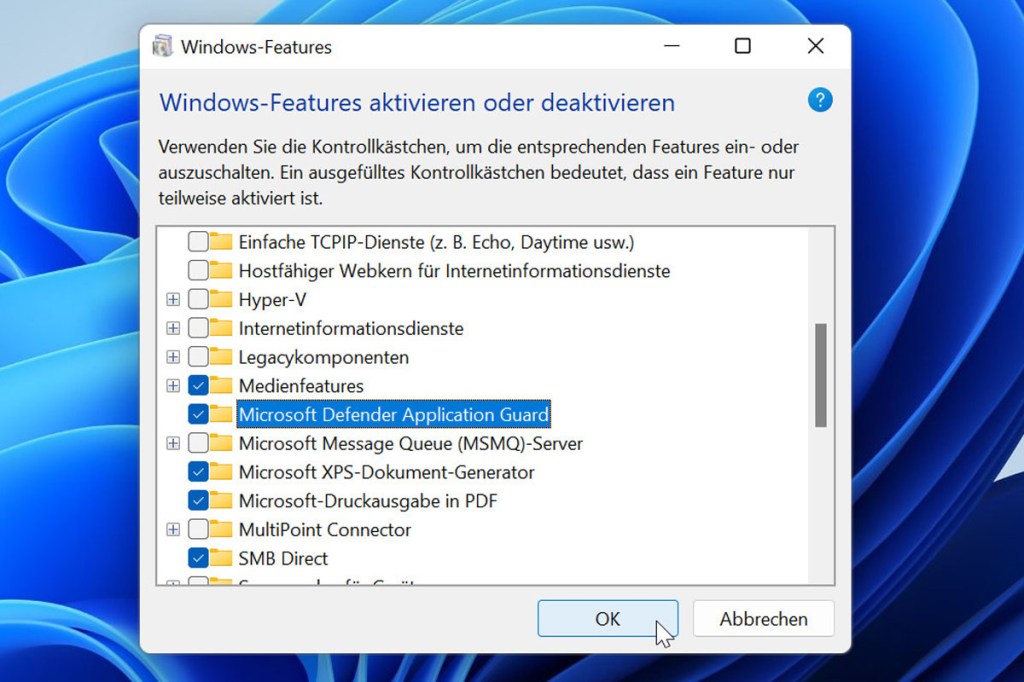Click the Medienfeatures folder icon
The image size is (1024, 682).
(221, 385)
